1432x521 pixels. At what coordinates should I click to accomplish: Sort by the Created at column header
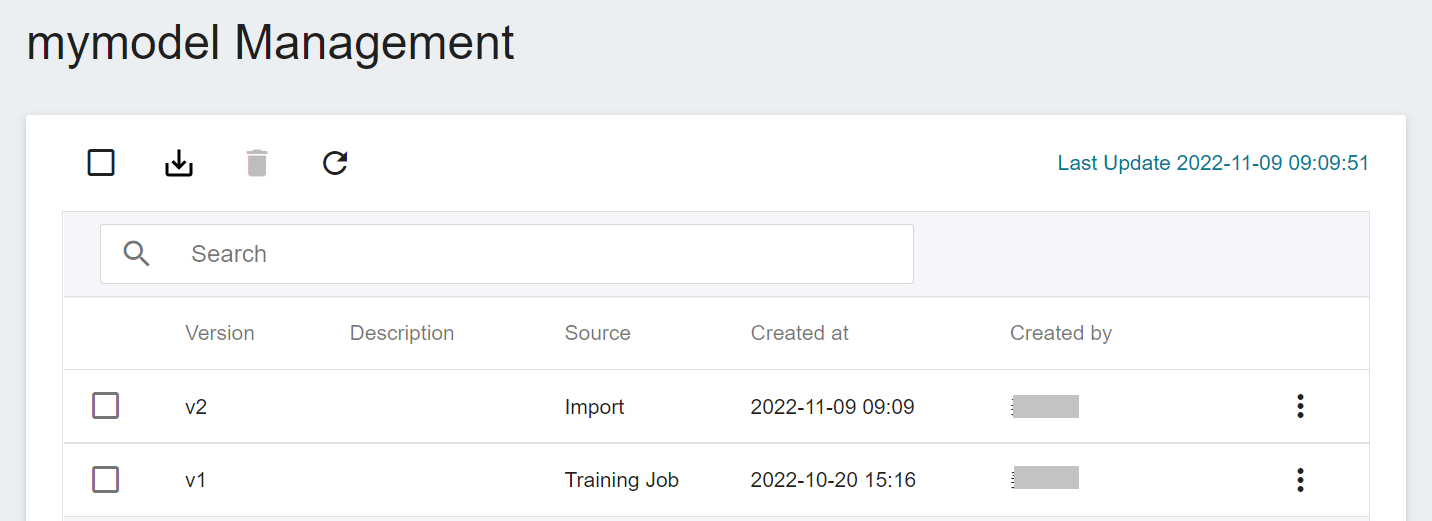(x=800, y=333)
